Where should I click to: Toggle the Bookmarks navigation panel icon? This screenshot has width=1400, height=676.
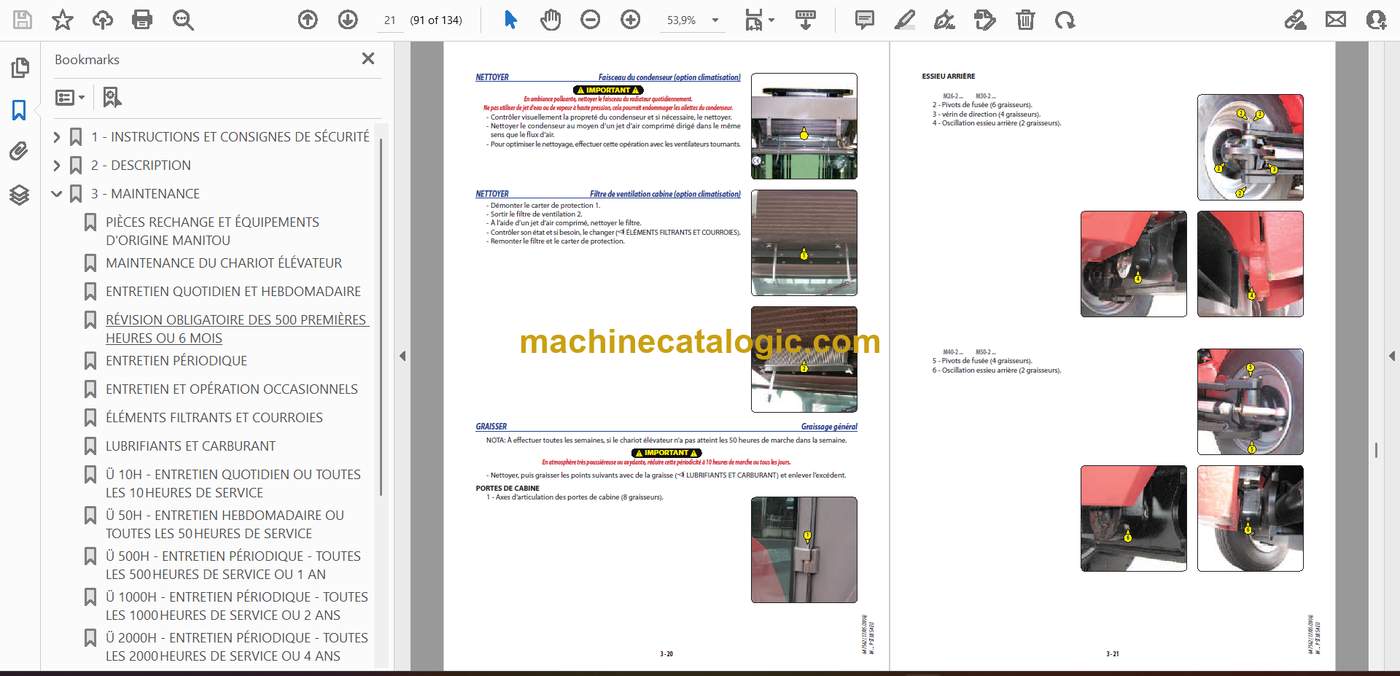tap(19, 110)
